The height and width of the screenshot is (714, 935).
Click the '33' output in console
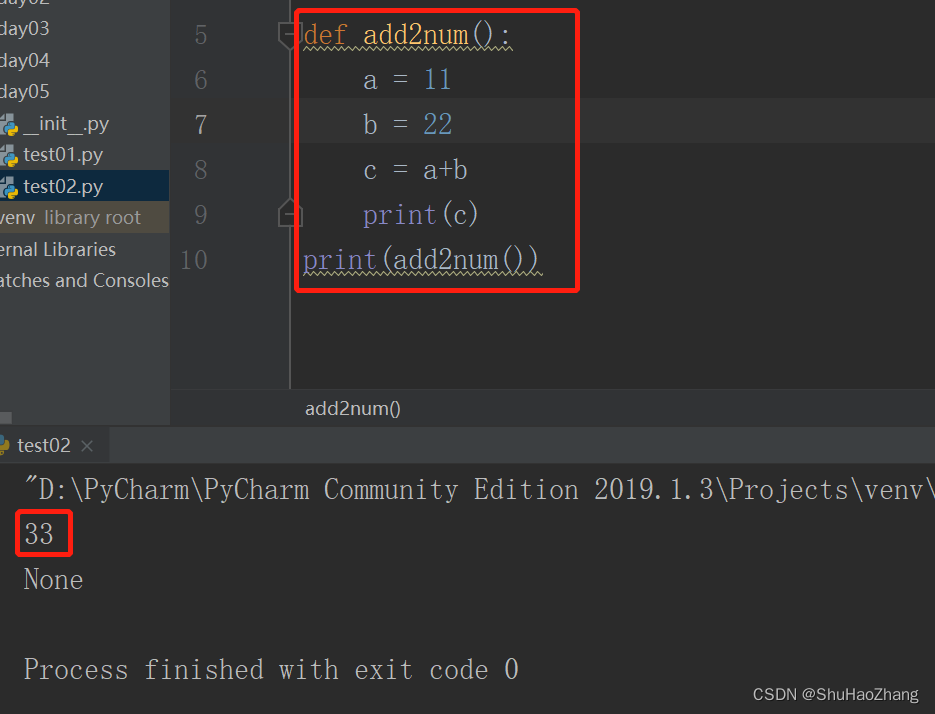click(x=39, y=534)
